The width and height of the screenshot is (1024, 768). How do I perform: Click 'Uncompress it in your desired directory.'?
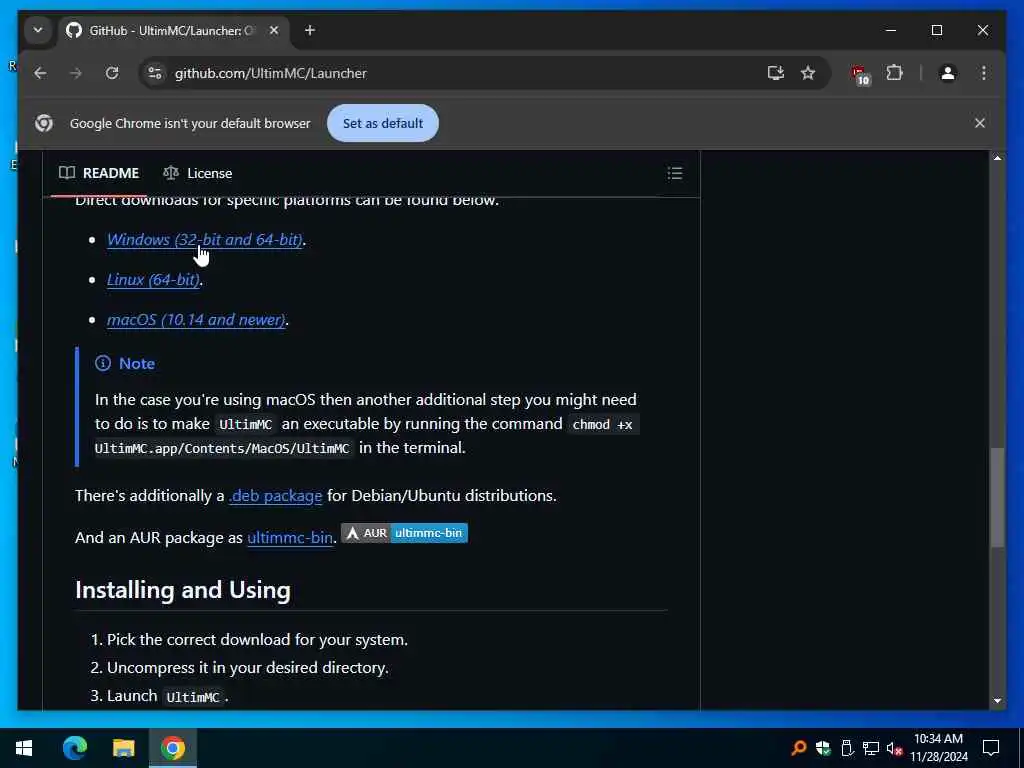(x=248, y=667)
